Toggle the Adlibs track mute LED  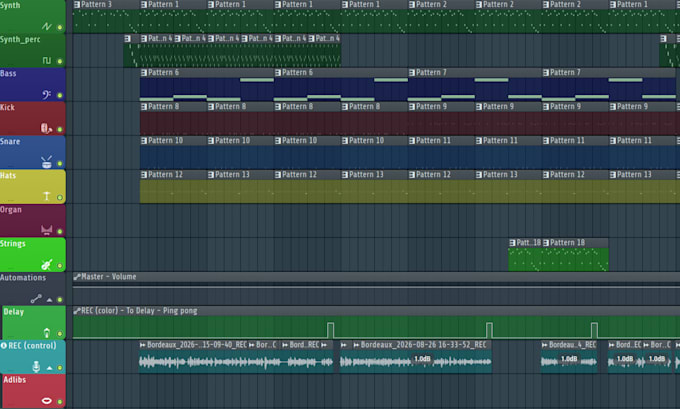coord(60,402)
